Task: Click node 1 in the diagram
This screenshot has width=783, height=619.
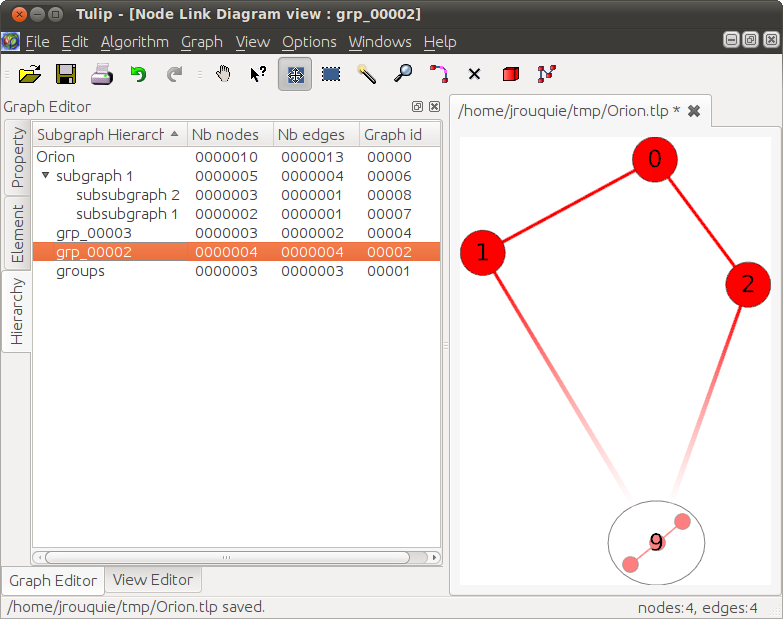Action: click(482, 253)
